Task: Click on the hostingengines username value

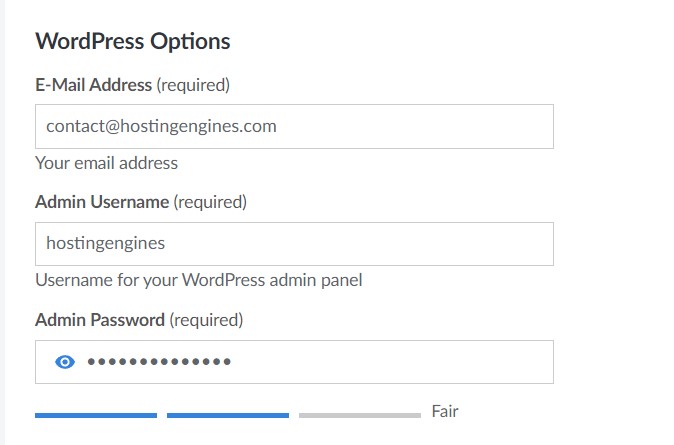Action: tap(105, 243)
